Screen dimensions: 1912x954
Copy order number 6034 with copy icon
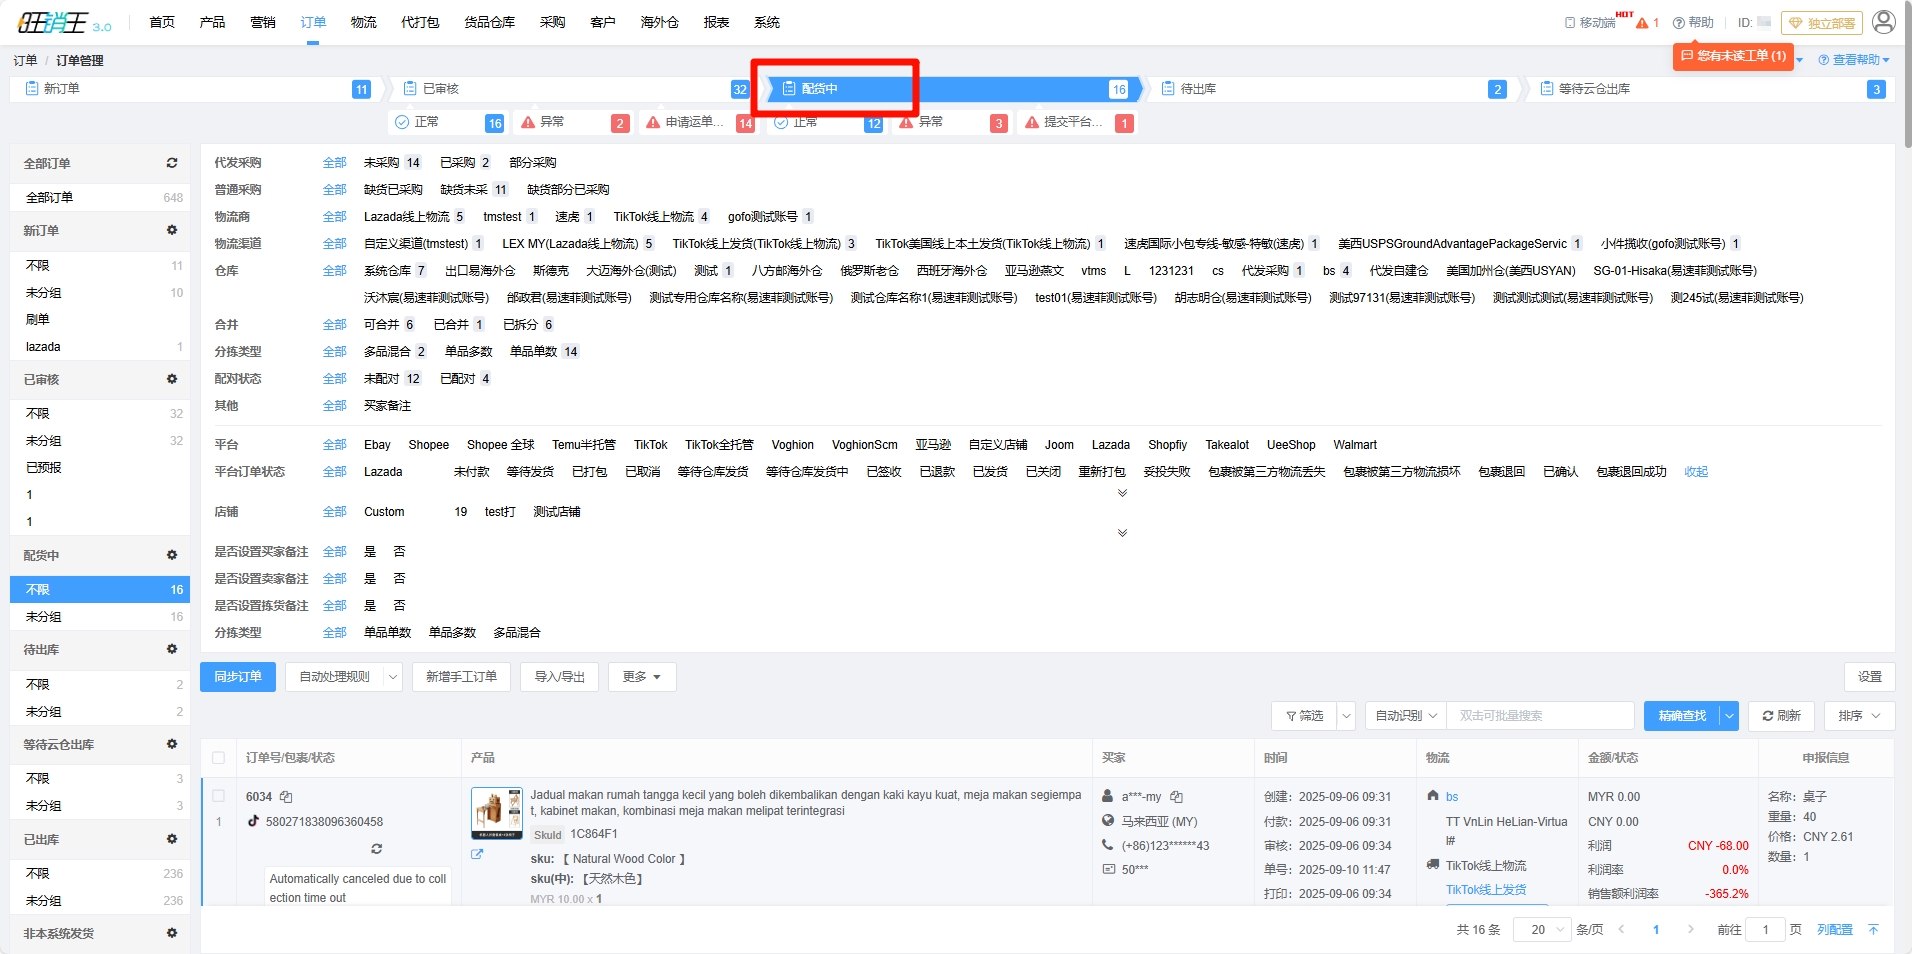286,797
